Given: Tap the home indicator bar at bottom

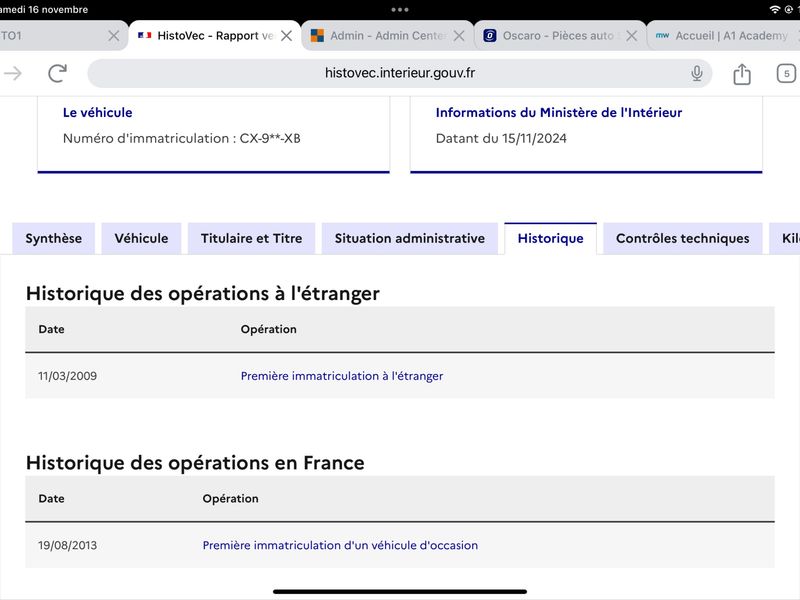Looking at the screenshot, I should pos(400,592).
